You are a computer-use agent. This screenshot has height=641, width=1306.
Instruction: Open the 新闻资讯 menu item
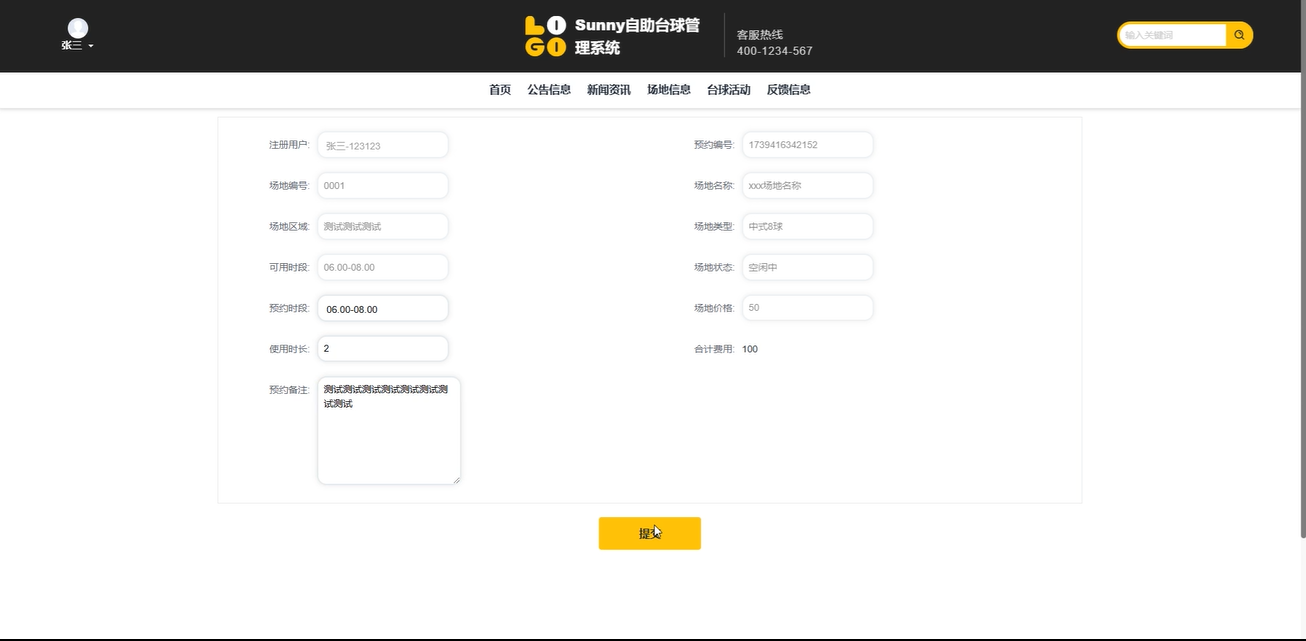click(x=609, y=90)
